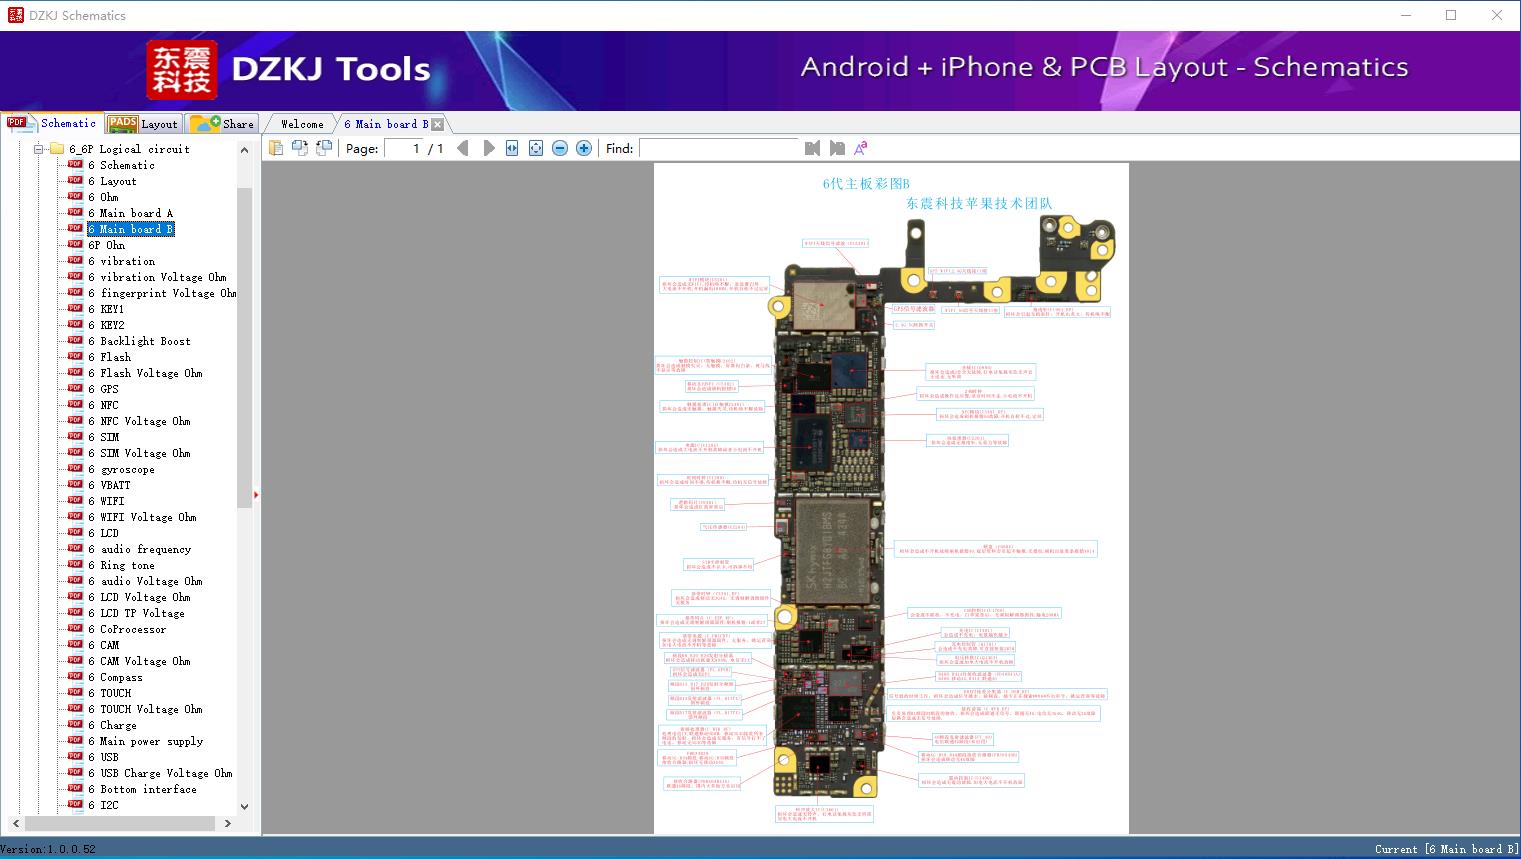
Task: Click the tree's vertical scrollbar thumb
Action: (x=244, y=347)
